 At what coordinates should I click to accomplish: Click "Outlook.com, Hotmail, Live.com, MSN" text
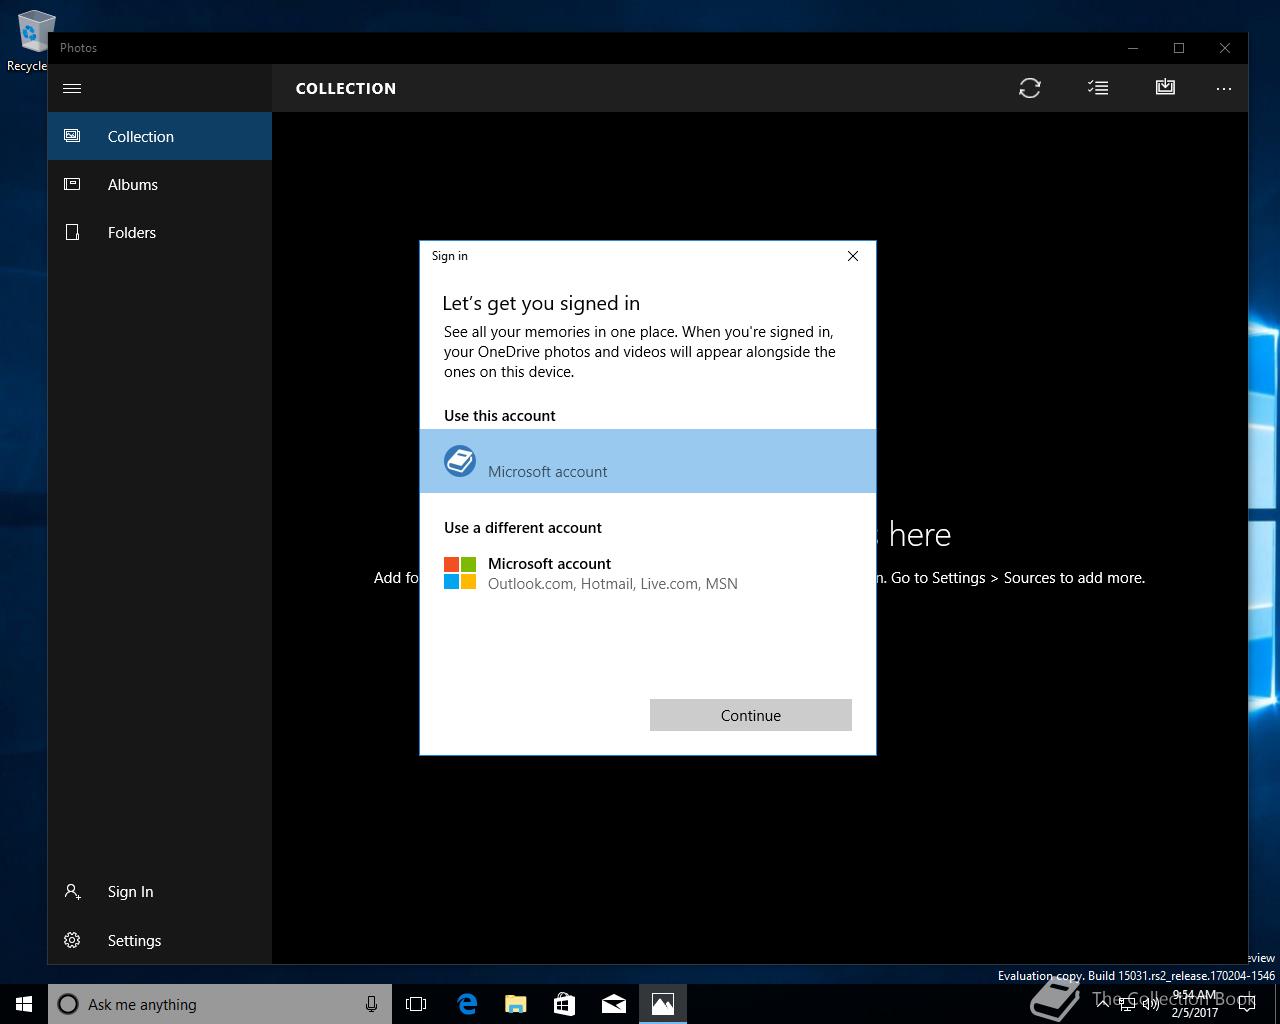[x=613, y=584]
